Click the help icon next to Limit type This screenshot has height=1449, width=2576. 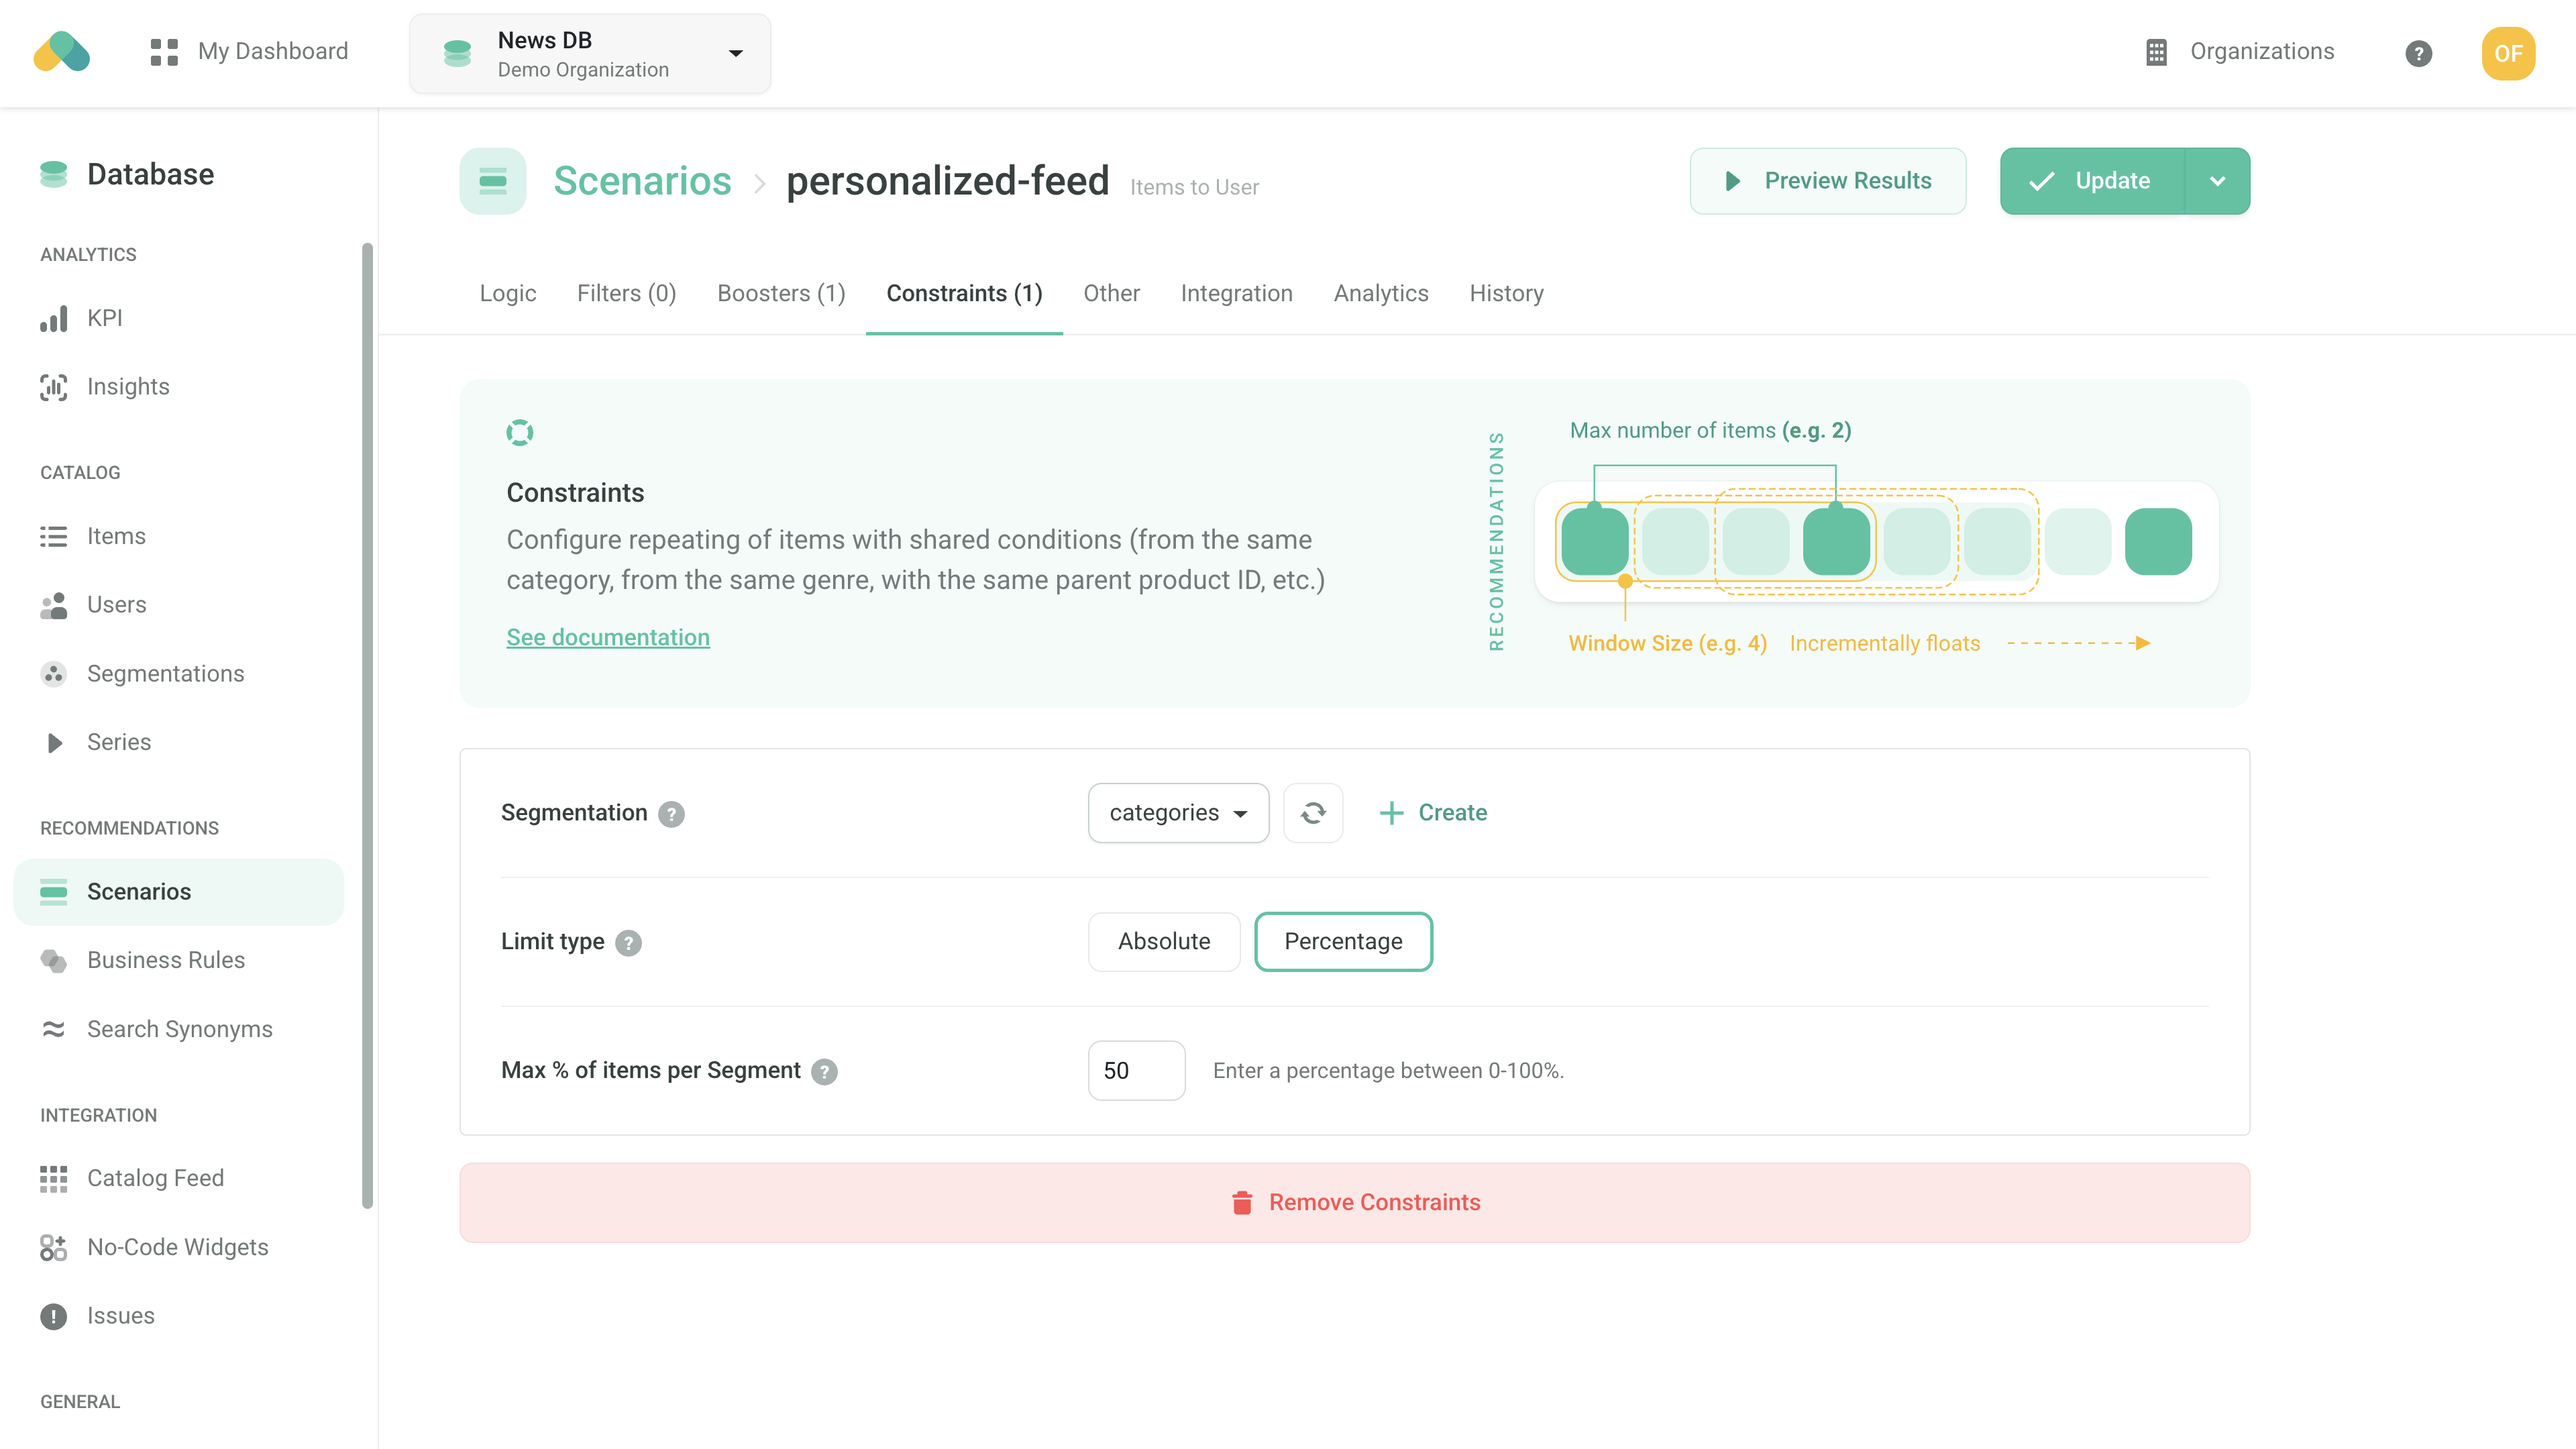[x=628, y=943]
